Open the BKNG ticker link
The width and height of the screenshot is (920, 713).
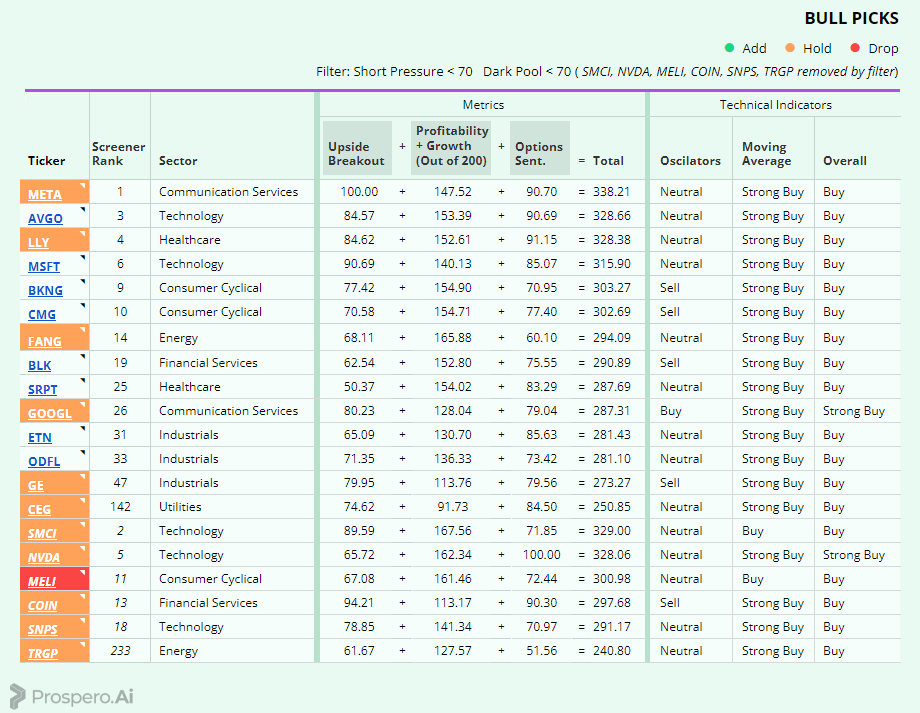[x=45, y=290]
